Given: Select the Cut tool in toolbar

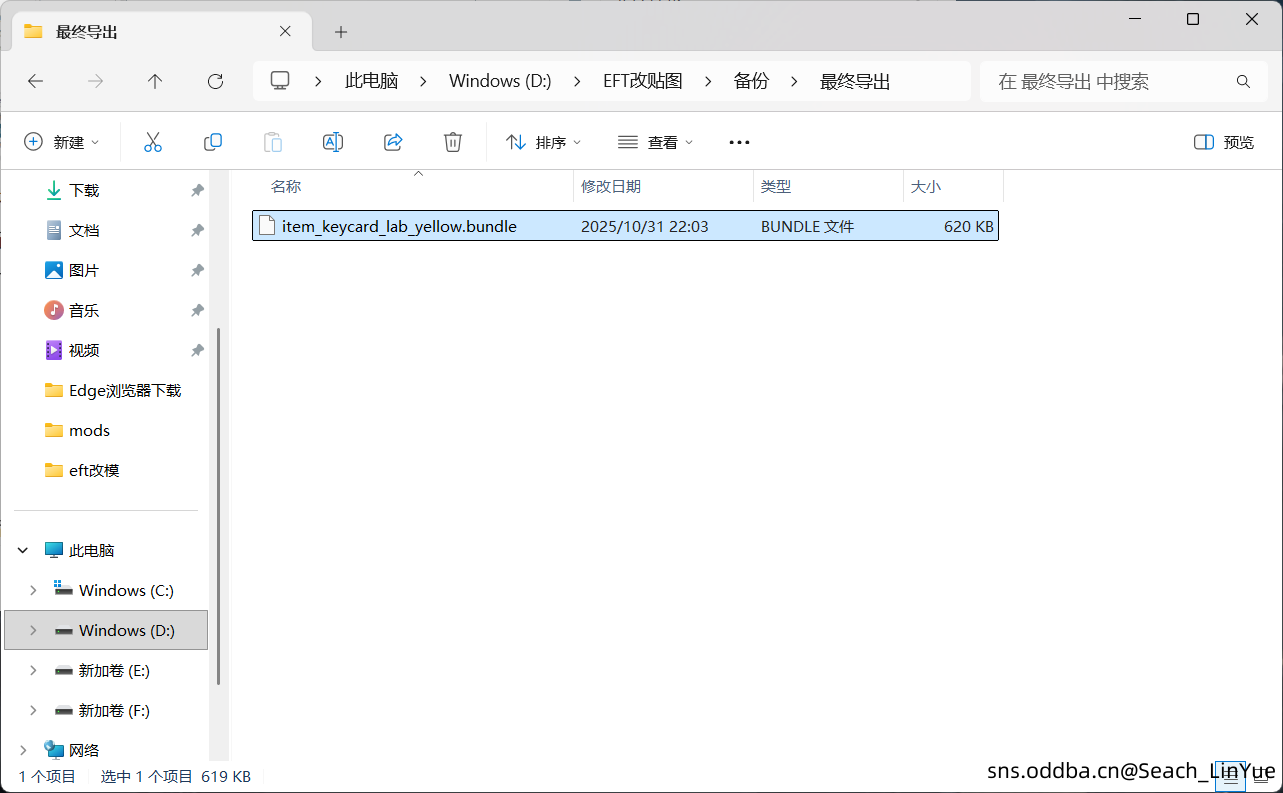Looking at the screenshot, I should pyautogui.click(x=152, y=142).
